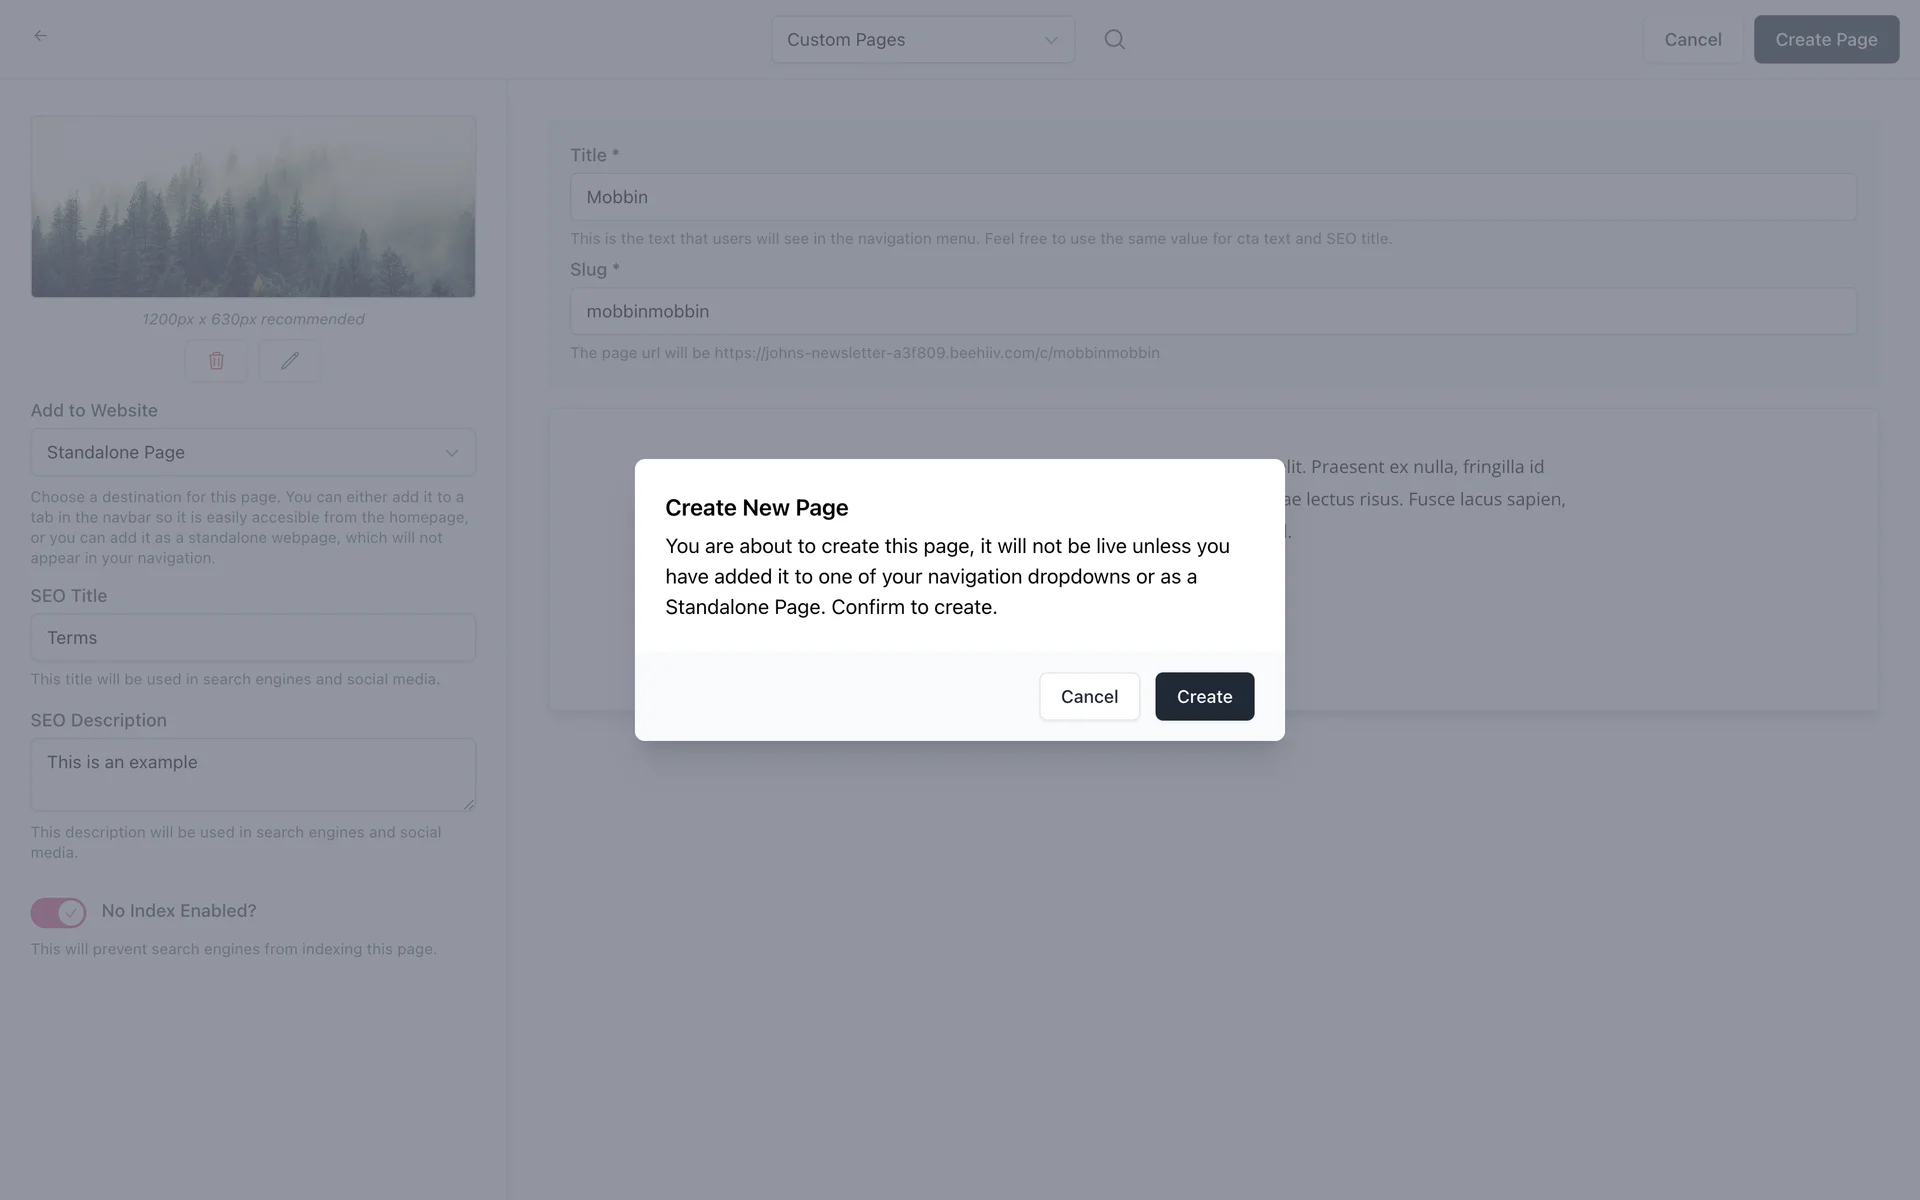This screenshot has height=1200, width=1920.
Task: Toggle the No Index Enabled switch
Action: [x=58, y=912]
